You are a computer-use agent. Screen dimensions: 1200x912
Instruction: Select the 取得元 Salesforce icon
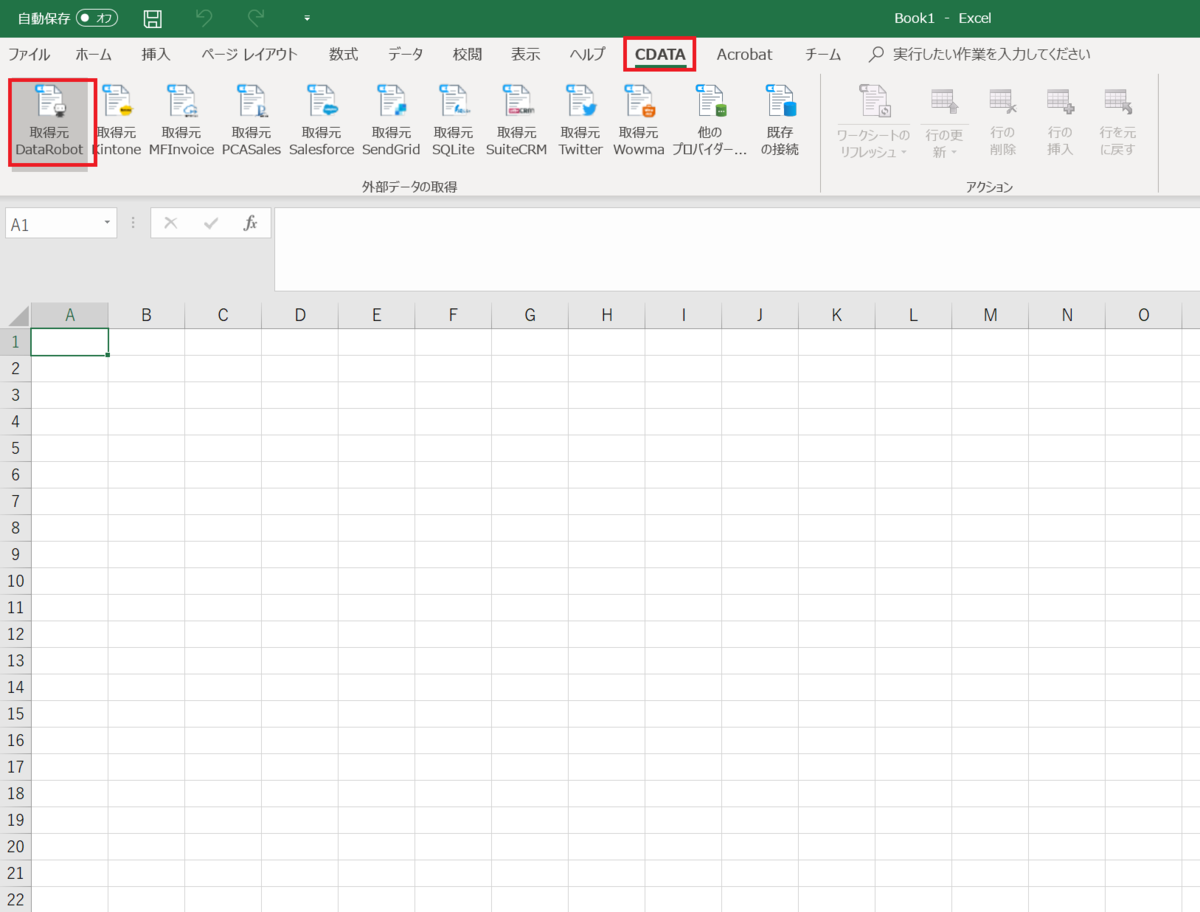coord(321,120)
